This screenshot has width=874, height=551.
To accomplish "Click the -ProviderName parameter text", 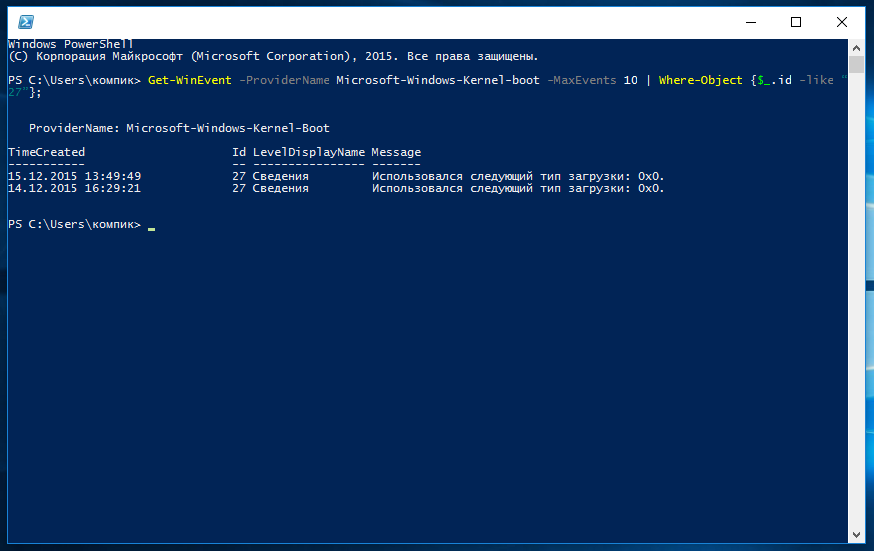I will coord(284,80).
